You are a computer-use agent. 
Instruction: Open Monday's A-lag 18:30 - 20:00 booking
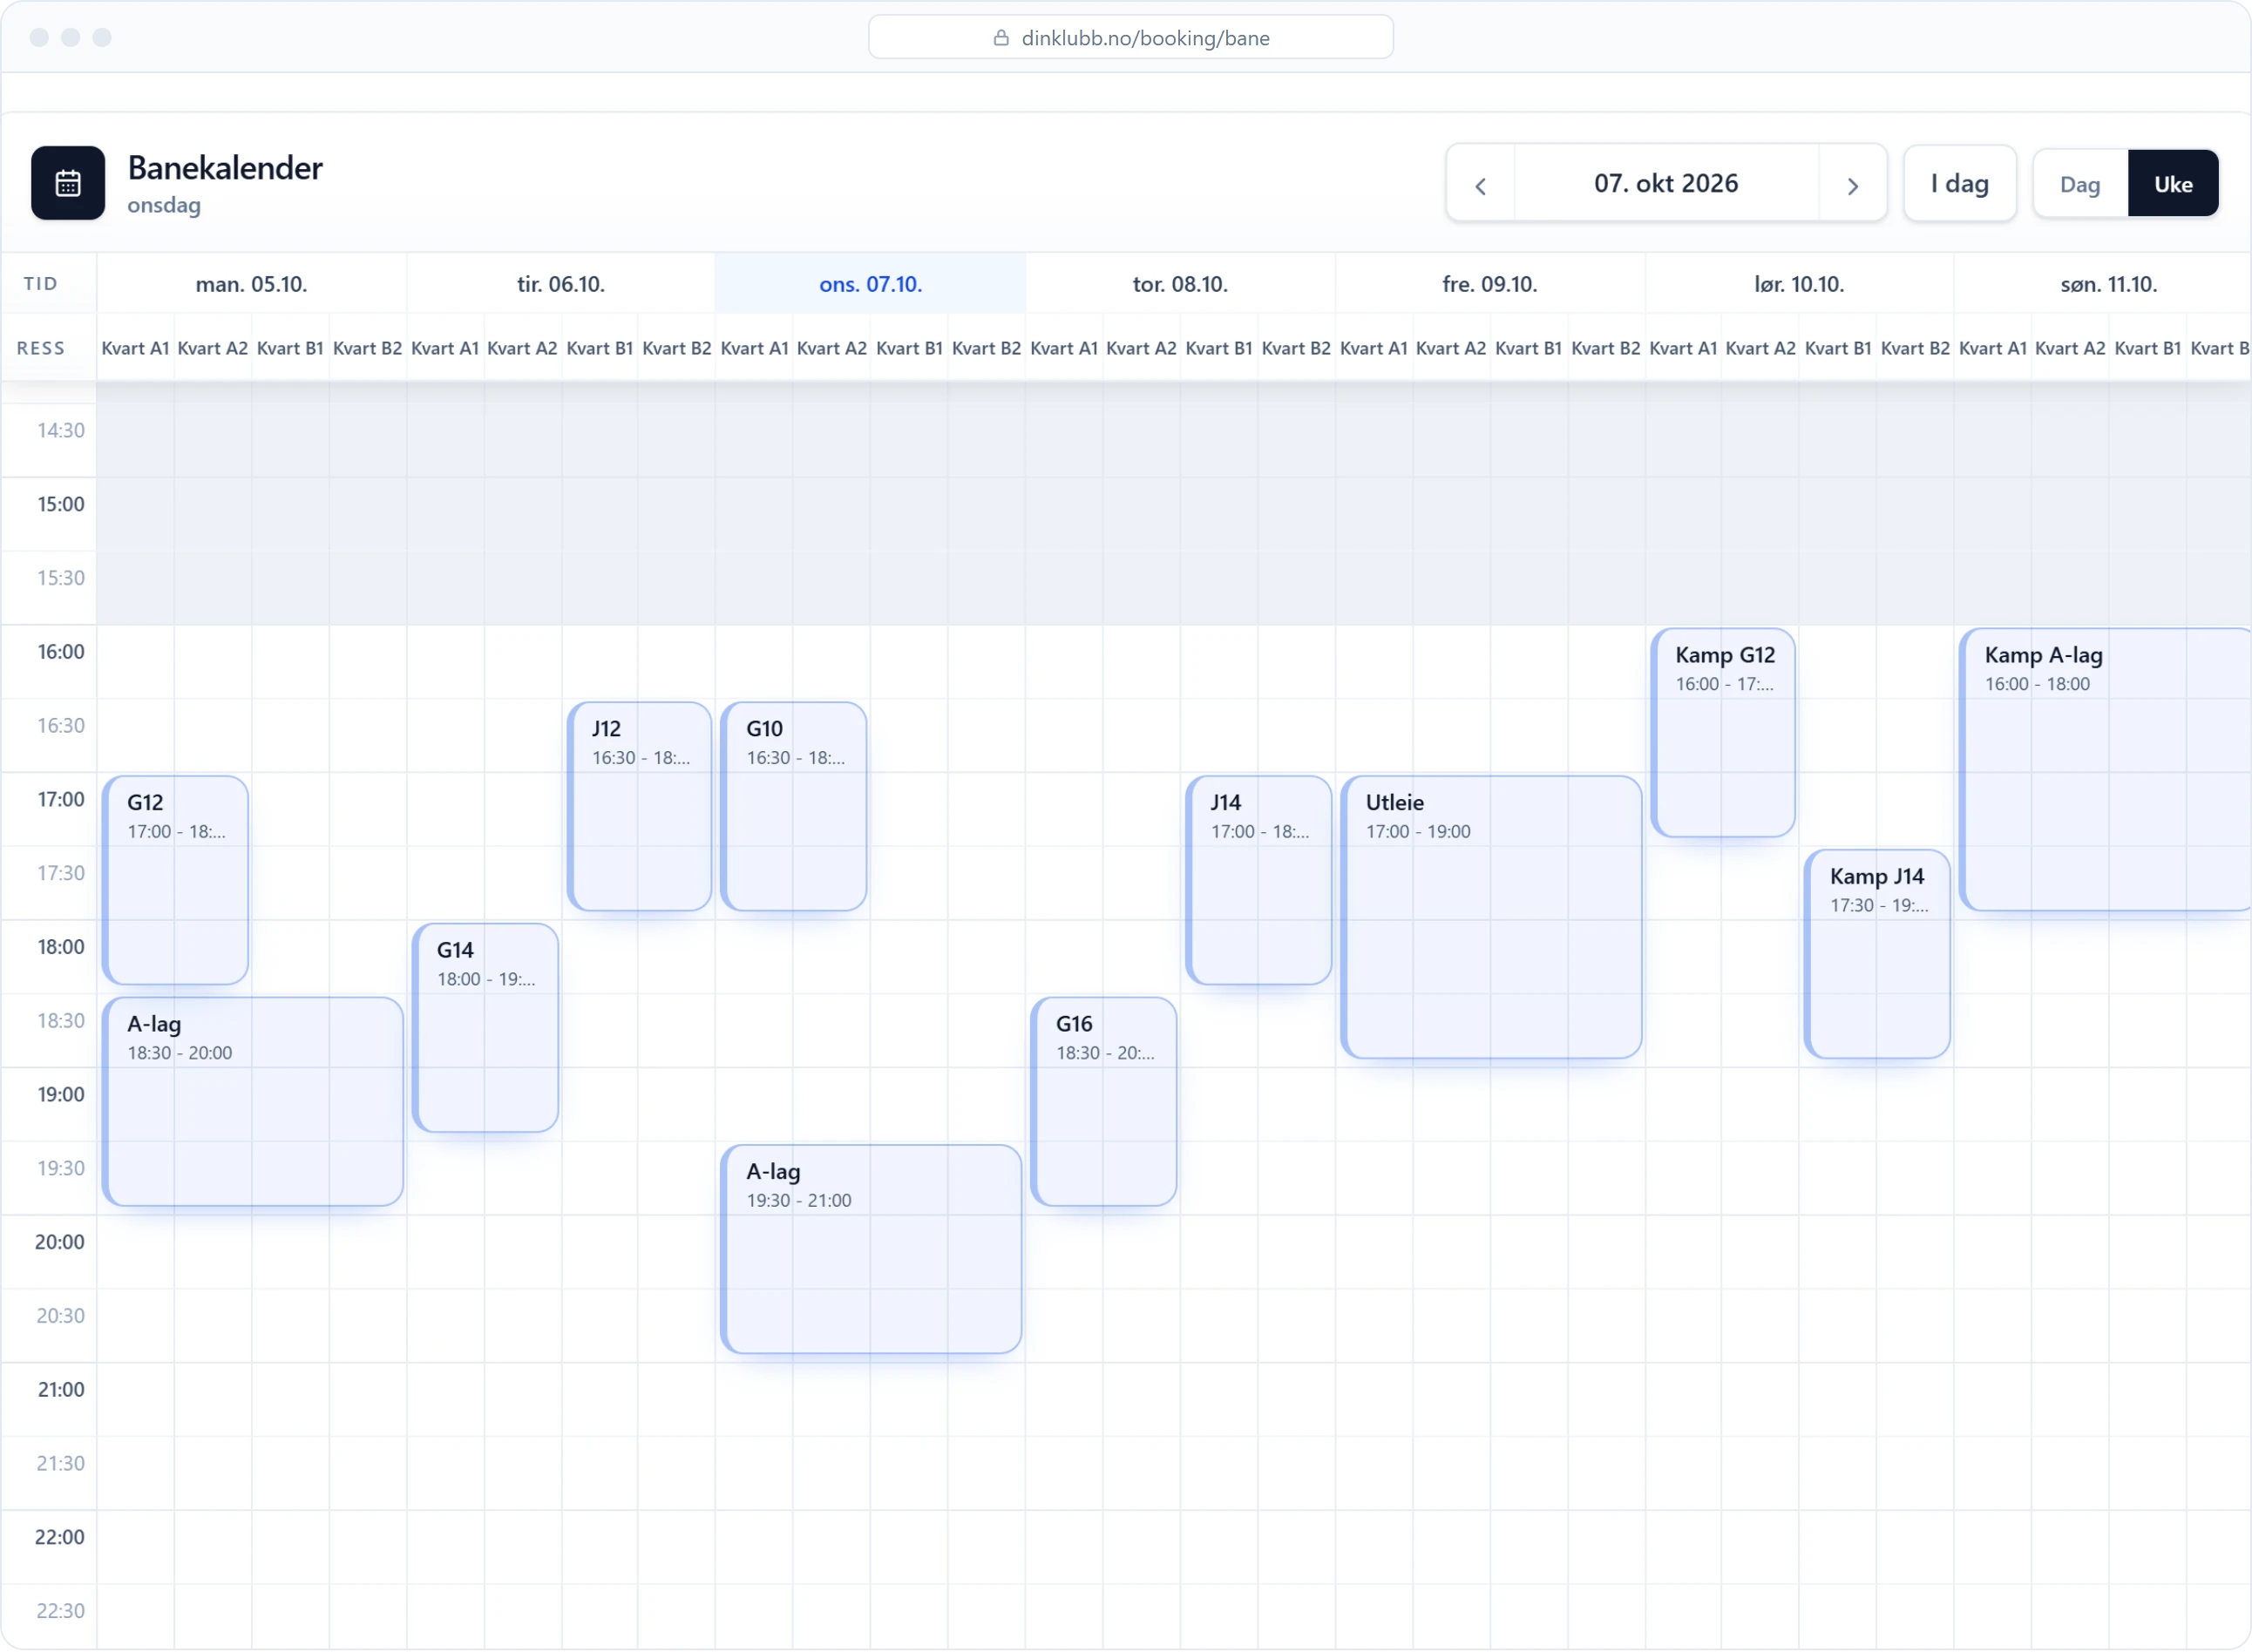pos(252,1102)
